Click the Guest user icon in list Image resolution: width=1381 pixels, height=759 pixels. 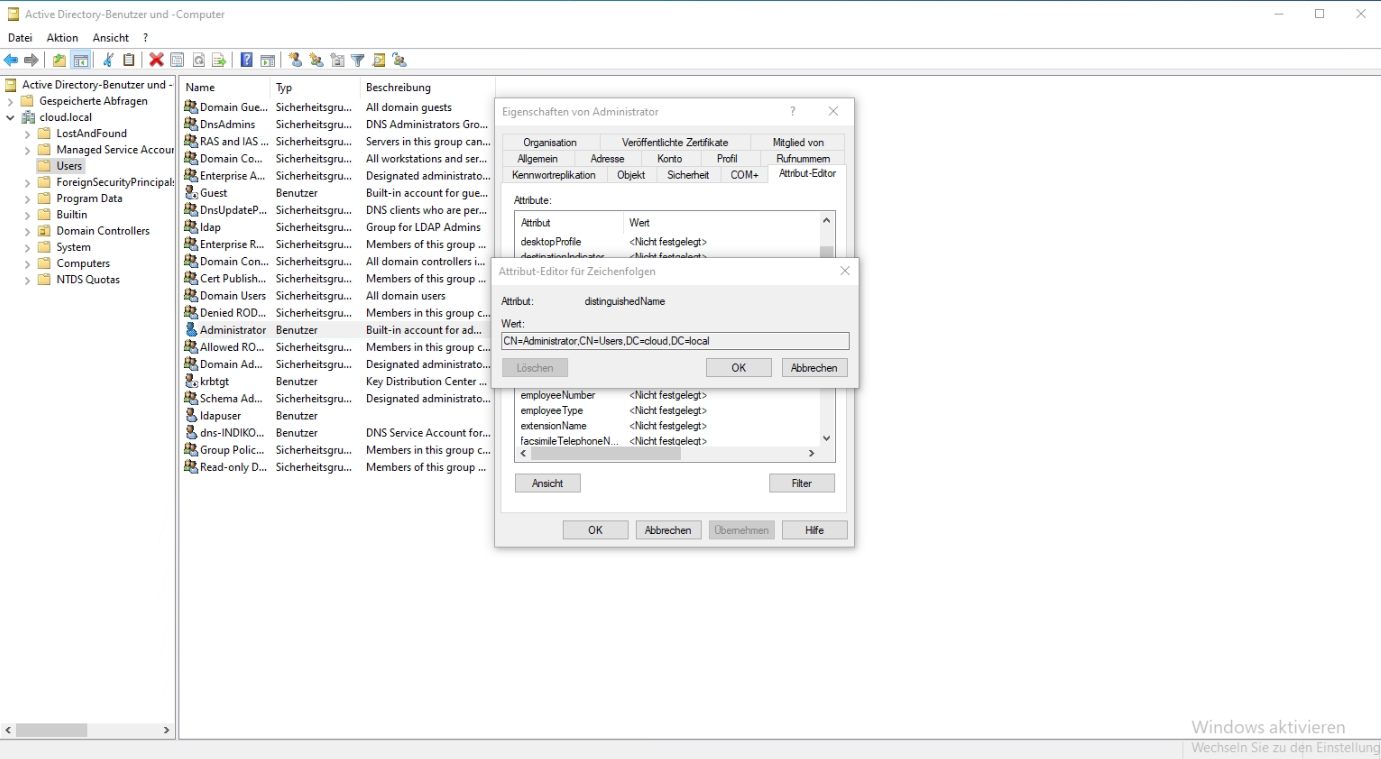pos(191,193)
